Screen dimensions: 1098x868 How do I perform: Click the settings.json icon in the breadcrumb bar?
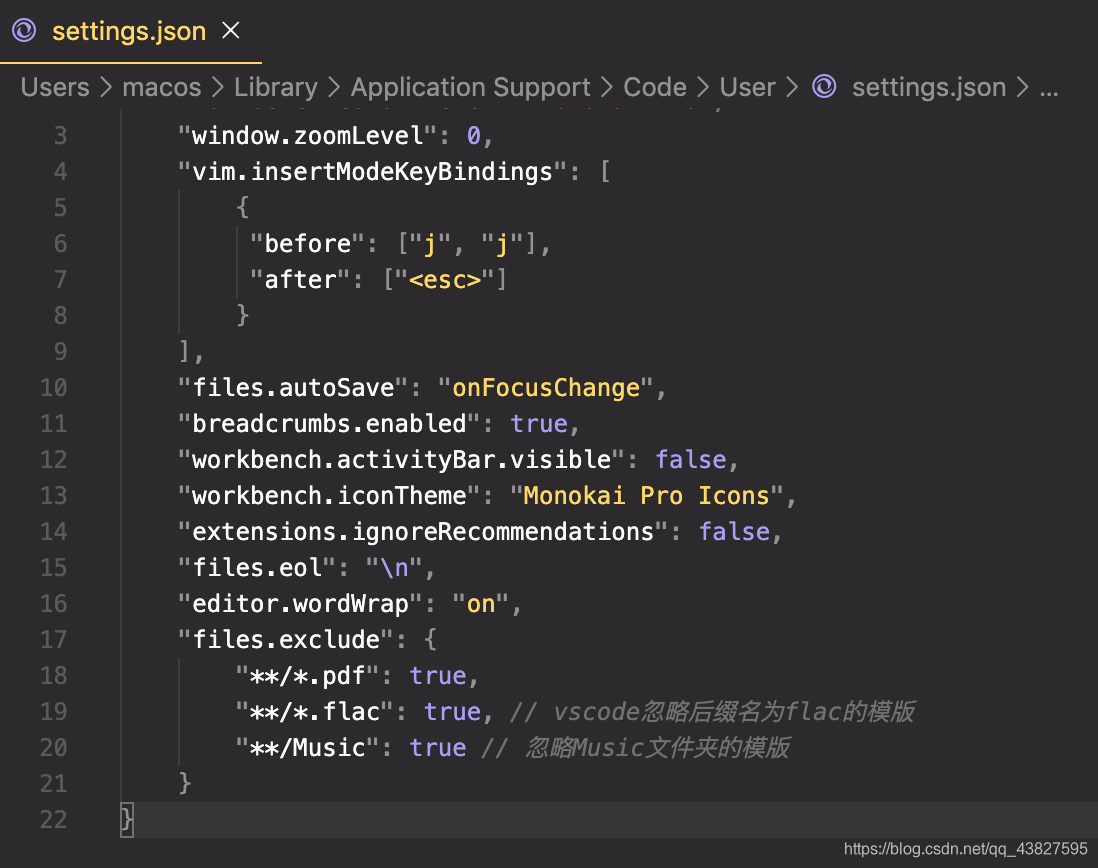(x=824, y=87)
